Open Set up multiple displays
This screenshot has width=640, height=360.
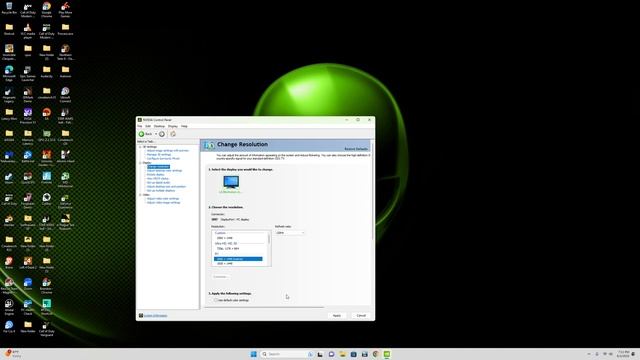(161, 191)
